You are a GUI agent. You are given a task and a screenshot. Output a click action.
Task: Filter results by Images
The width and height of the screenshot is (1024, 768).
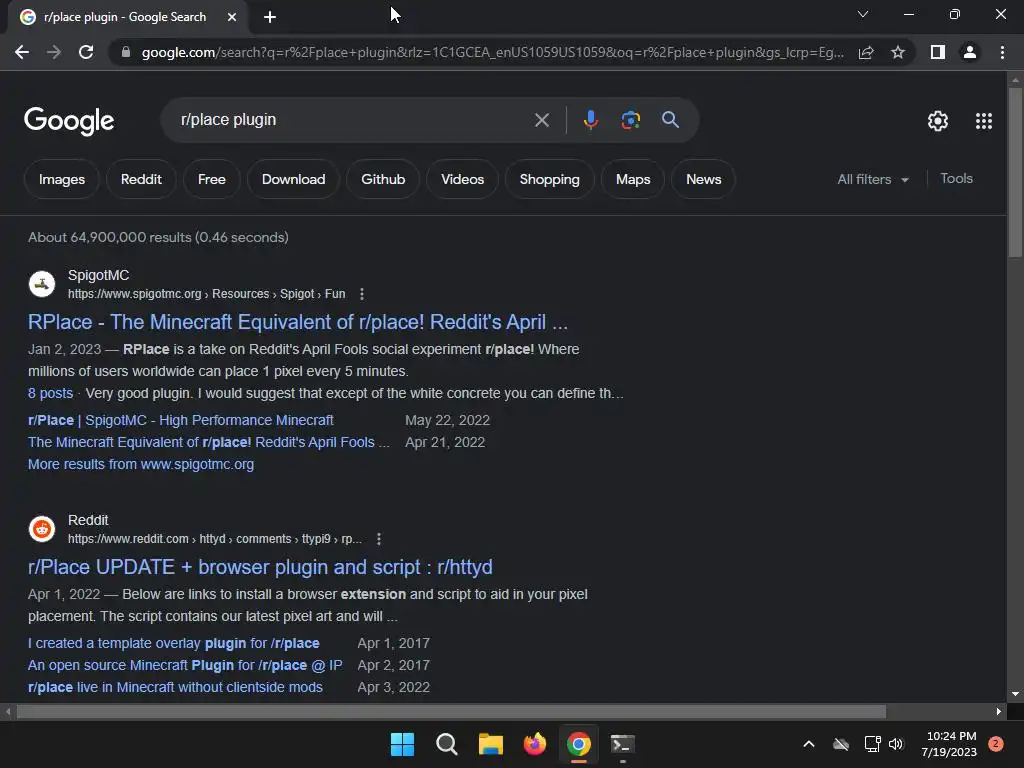[61, 179]
